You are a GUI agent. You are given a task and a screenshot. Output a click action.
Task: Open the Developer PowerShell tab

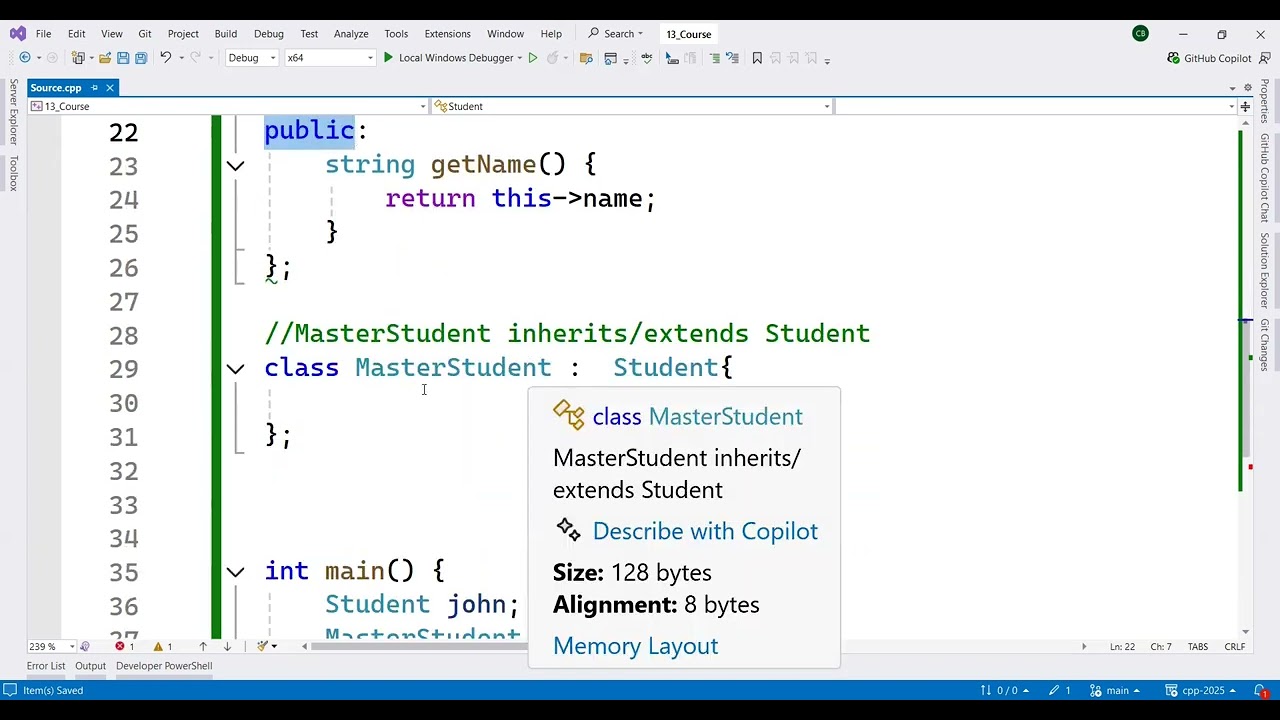(x=164, y=666)
